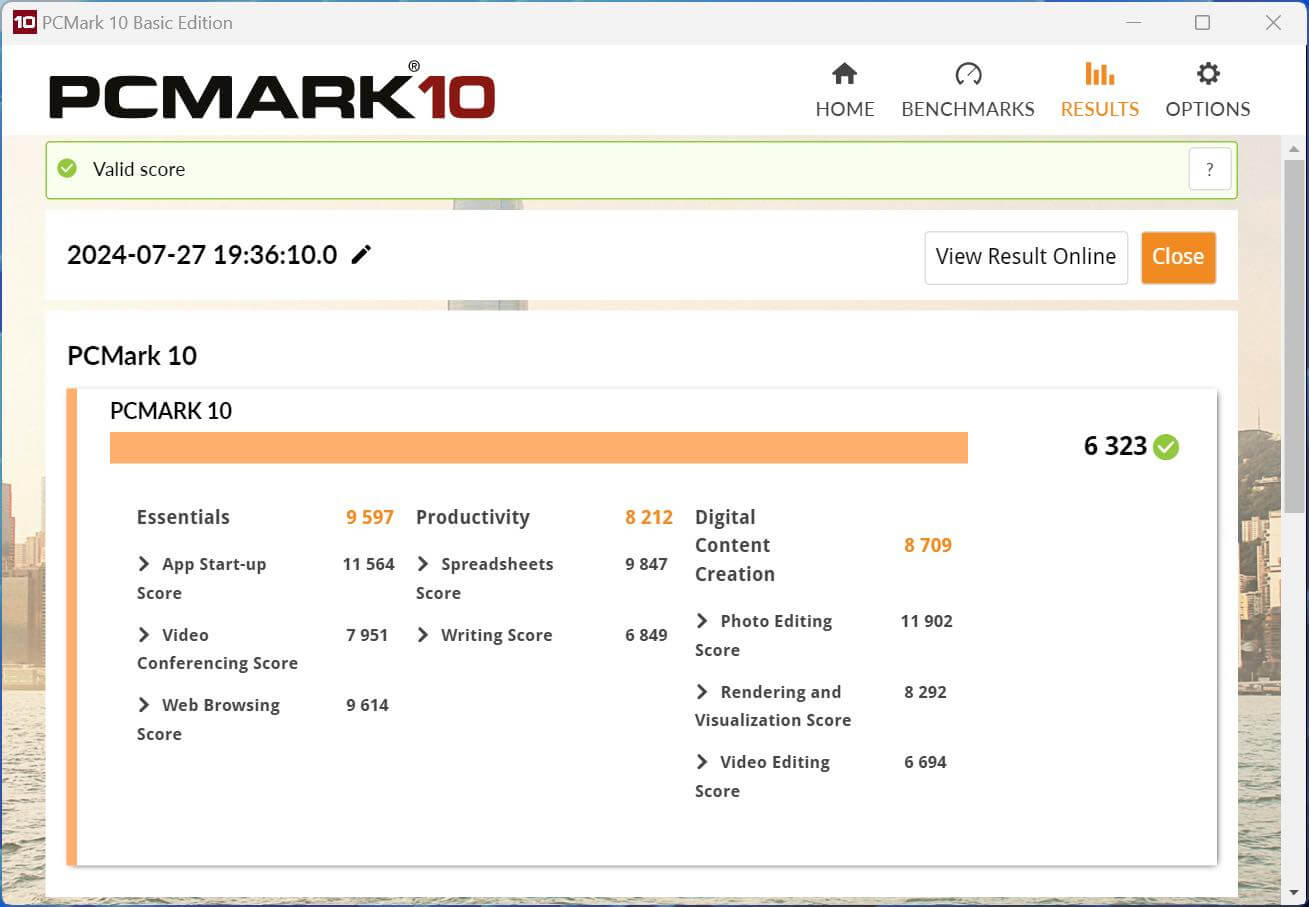Click the Video Editing value 6 694
This screenshot has height=907, width=1309.
point(925,762)
